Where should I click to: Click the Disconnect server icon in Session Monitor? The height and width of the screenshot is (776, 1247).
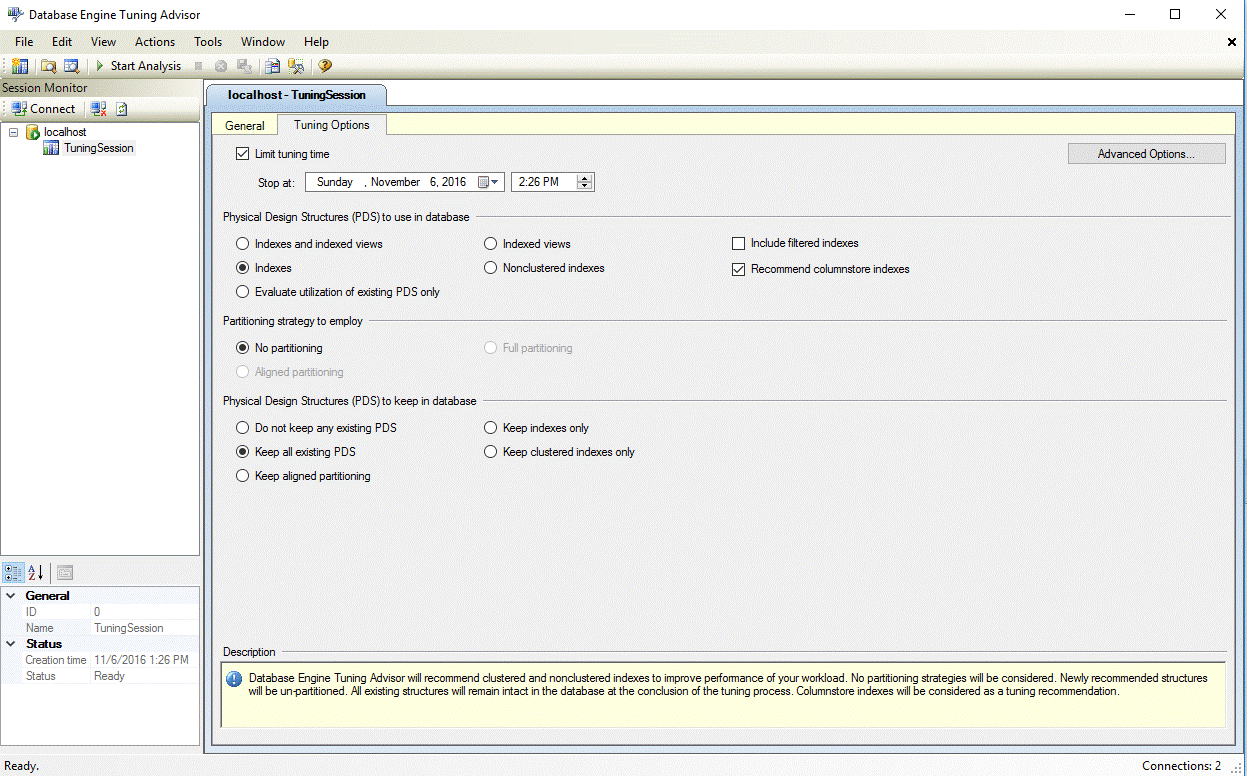coord(98,109)
